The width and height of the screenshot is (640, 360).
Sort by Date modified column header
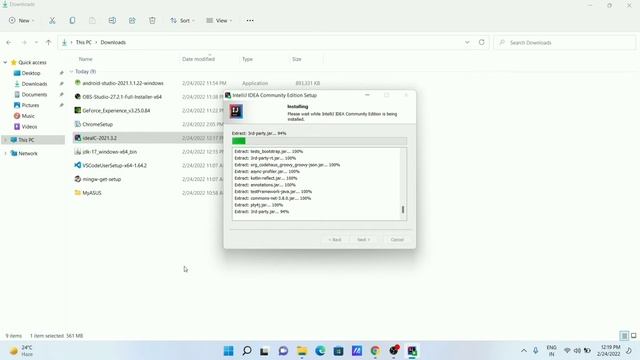pyautogui.click(x=198, y=59)
